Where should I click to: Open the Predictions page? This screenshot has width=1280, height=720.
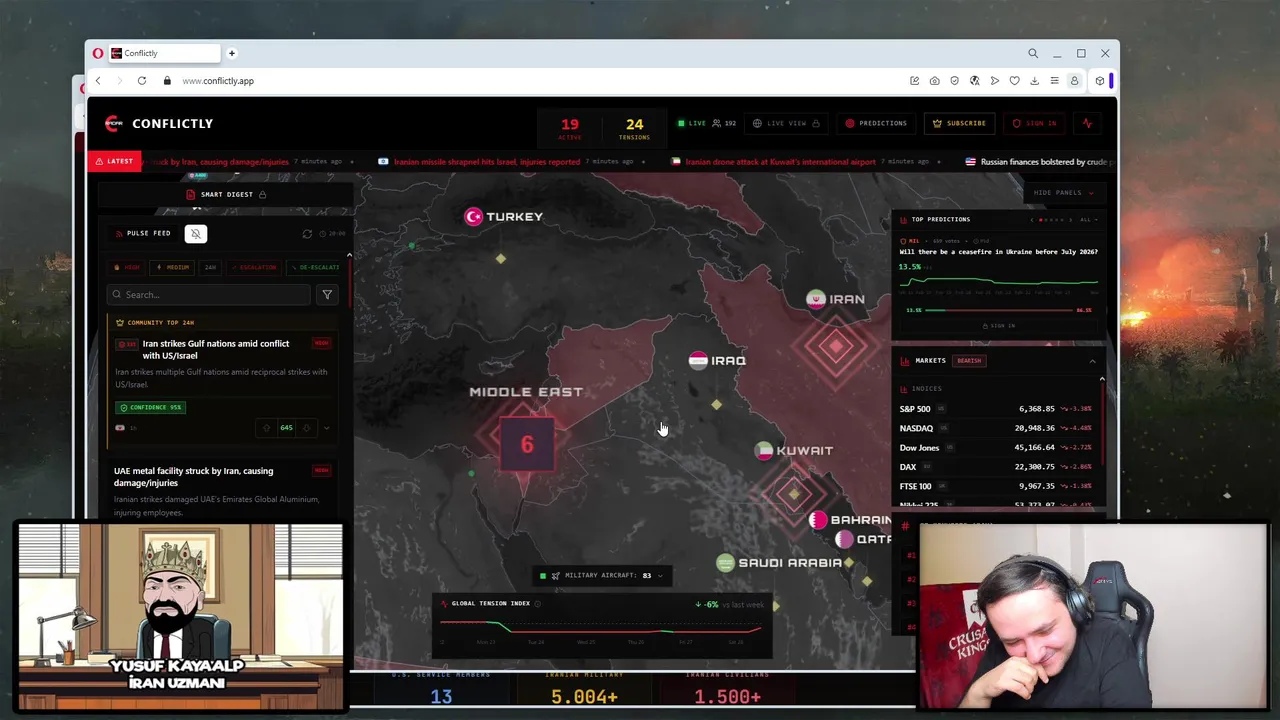pos(876,123)
